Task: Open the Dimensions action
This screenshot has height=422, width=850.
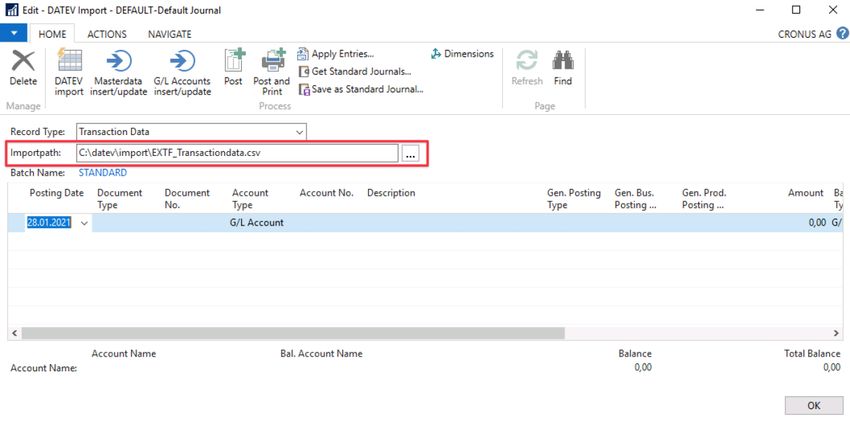Action: [x=462, y=54]
